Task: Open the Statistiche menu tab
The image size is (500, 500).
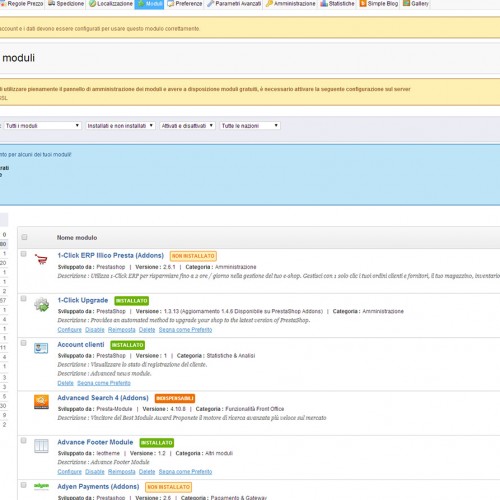Action: (x=337, y=4)
